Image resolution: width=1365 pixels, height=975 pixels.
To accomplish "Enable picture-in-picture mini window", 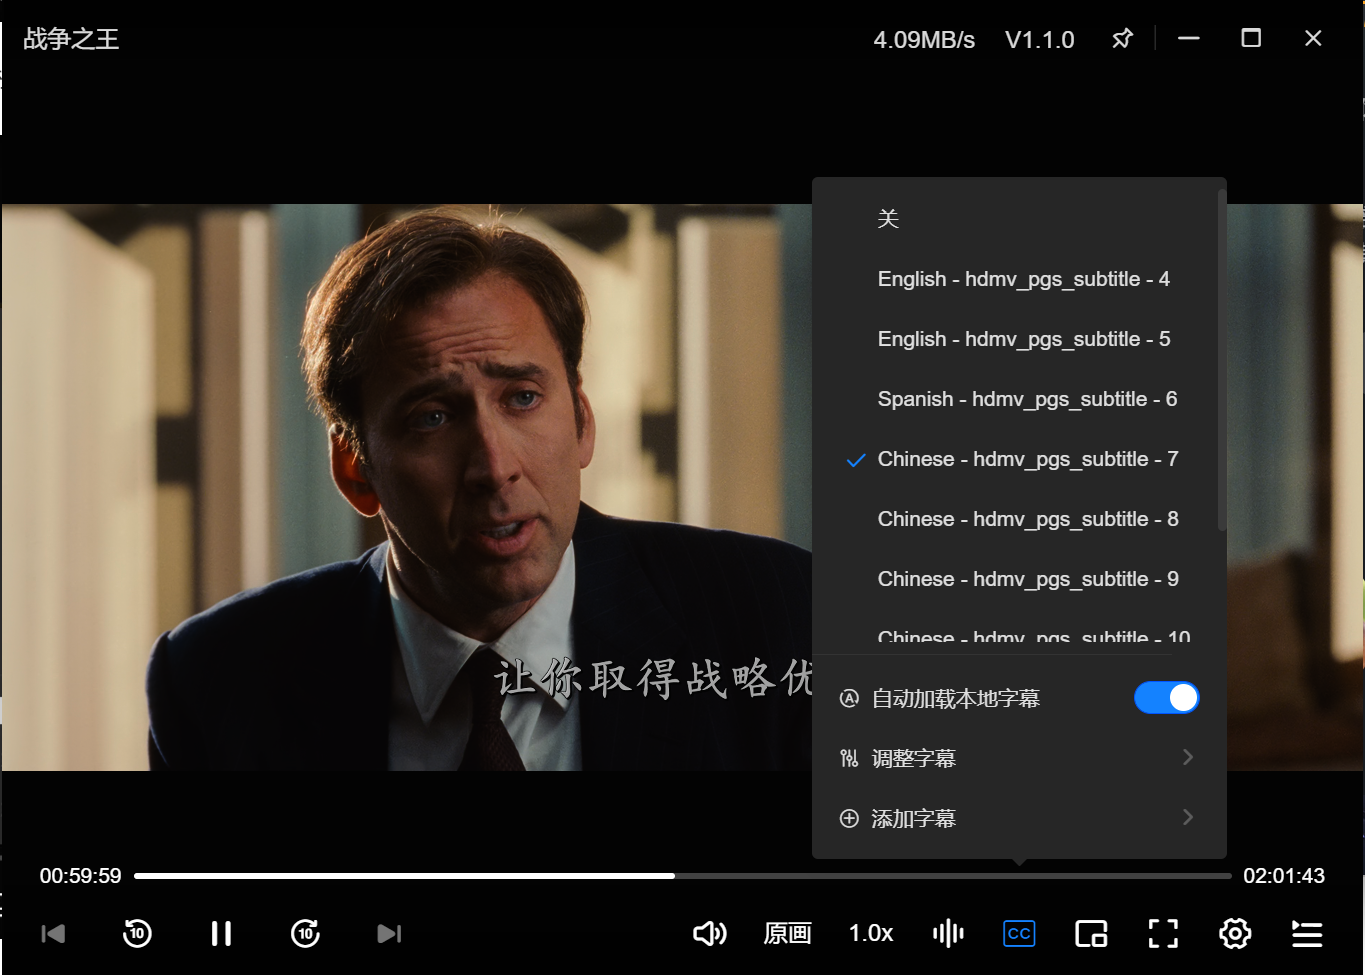I will tap(1091, 934).
